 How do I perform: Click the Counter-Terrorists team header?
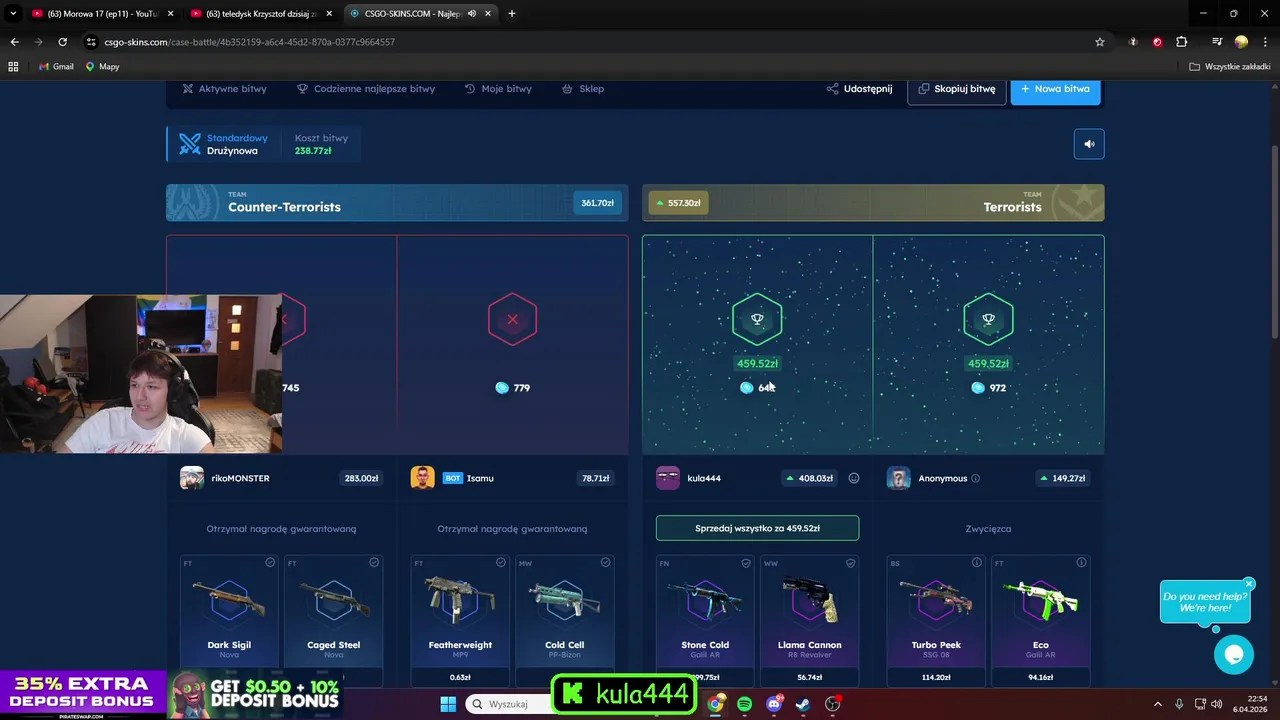click(397, 203)
